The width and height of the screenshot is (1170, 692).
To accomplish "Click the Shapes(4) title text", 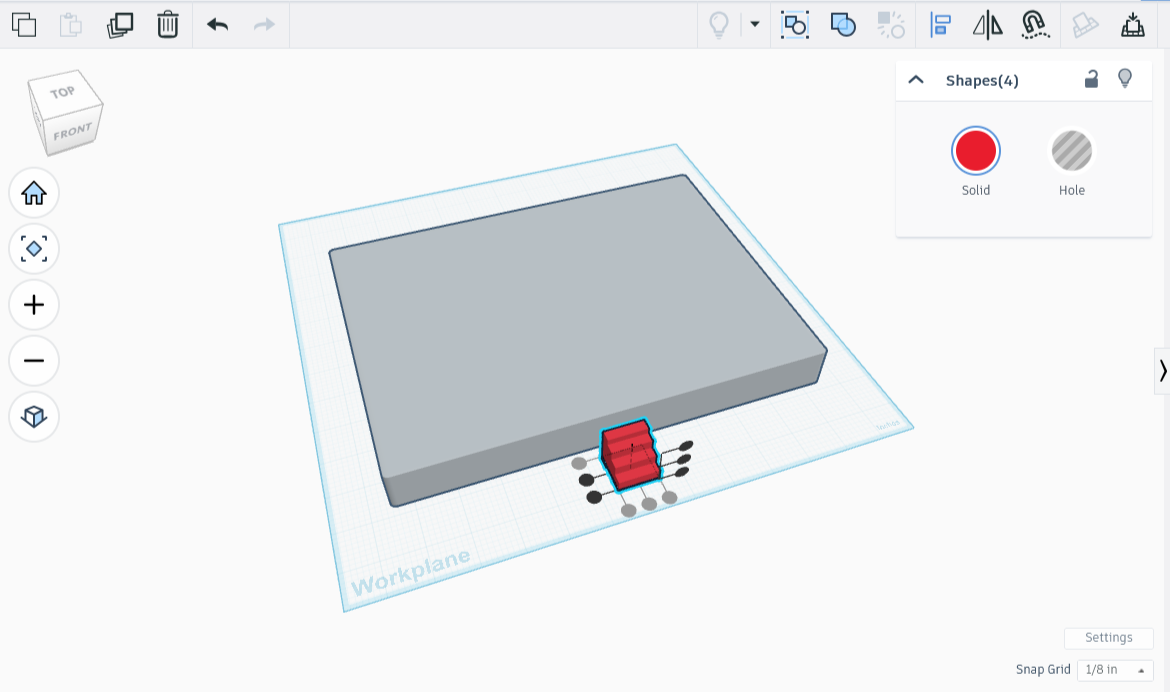I will (x=982, y=81).
